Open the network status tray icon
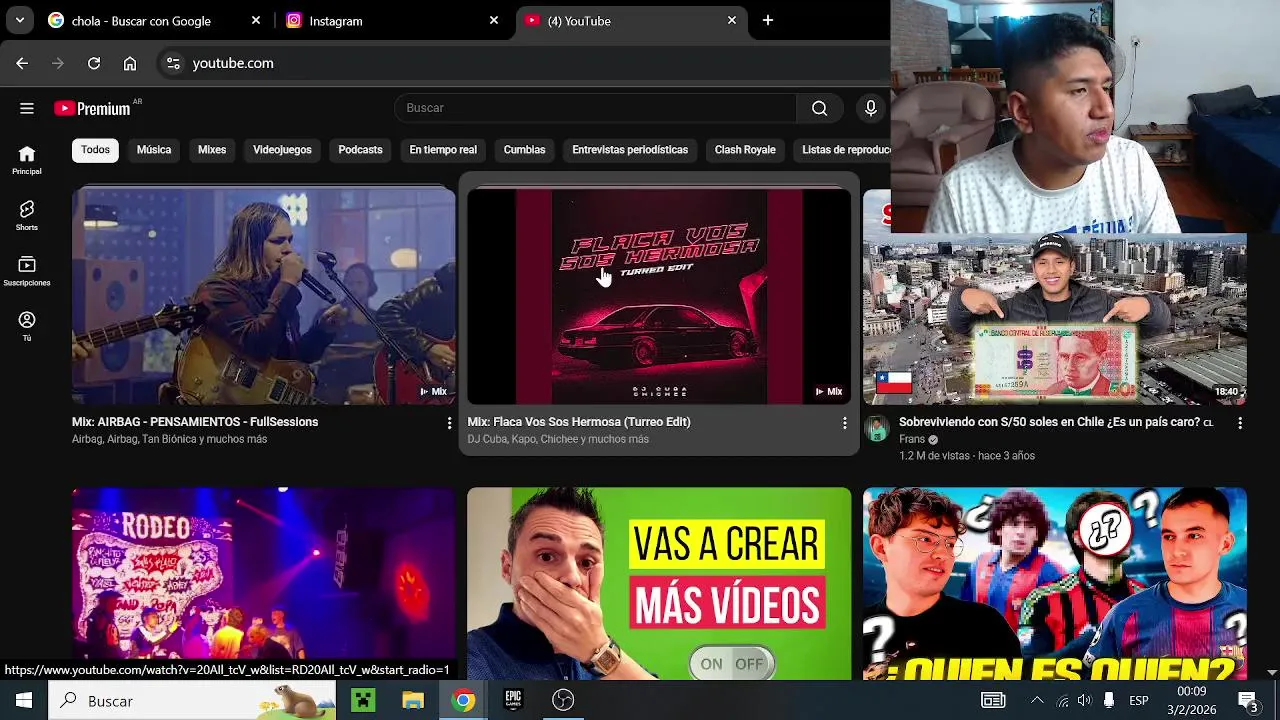The width and height of the screenshot is (1280, 720). [x=1062, y=700]
